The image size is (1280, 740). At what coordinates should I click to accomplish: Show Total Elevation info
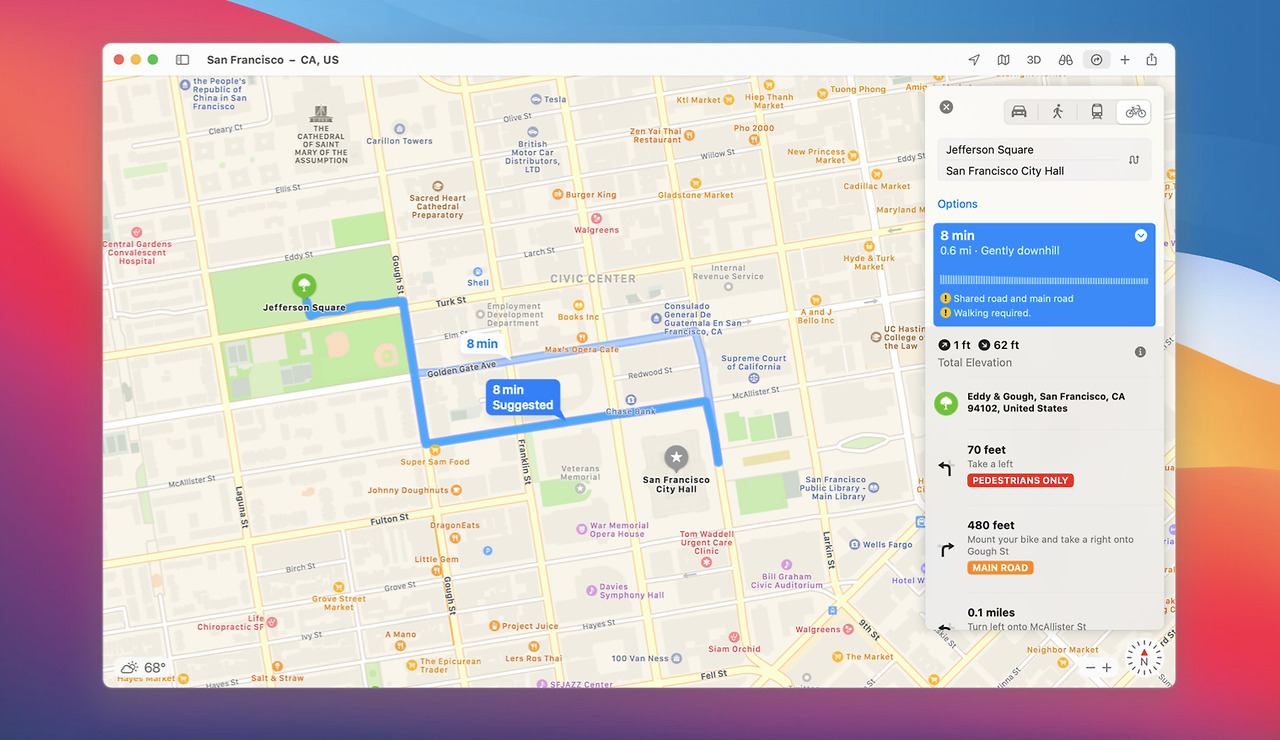click(1140, 353)
